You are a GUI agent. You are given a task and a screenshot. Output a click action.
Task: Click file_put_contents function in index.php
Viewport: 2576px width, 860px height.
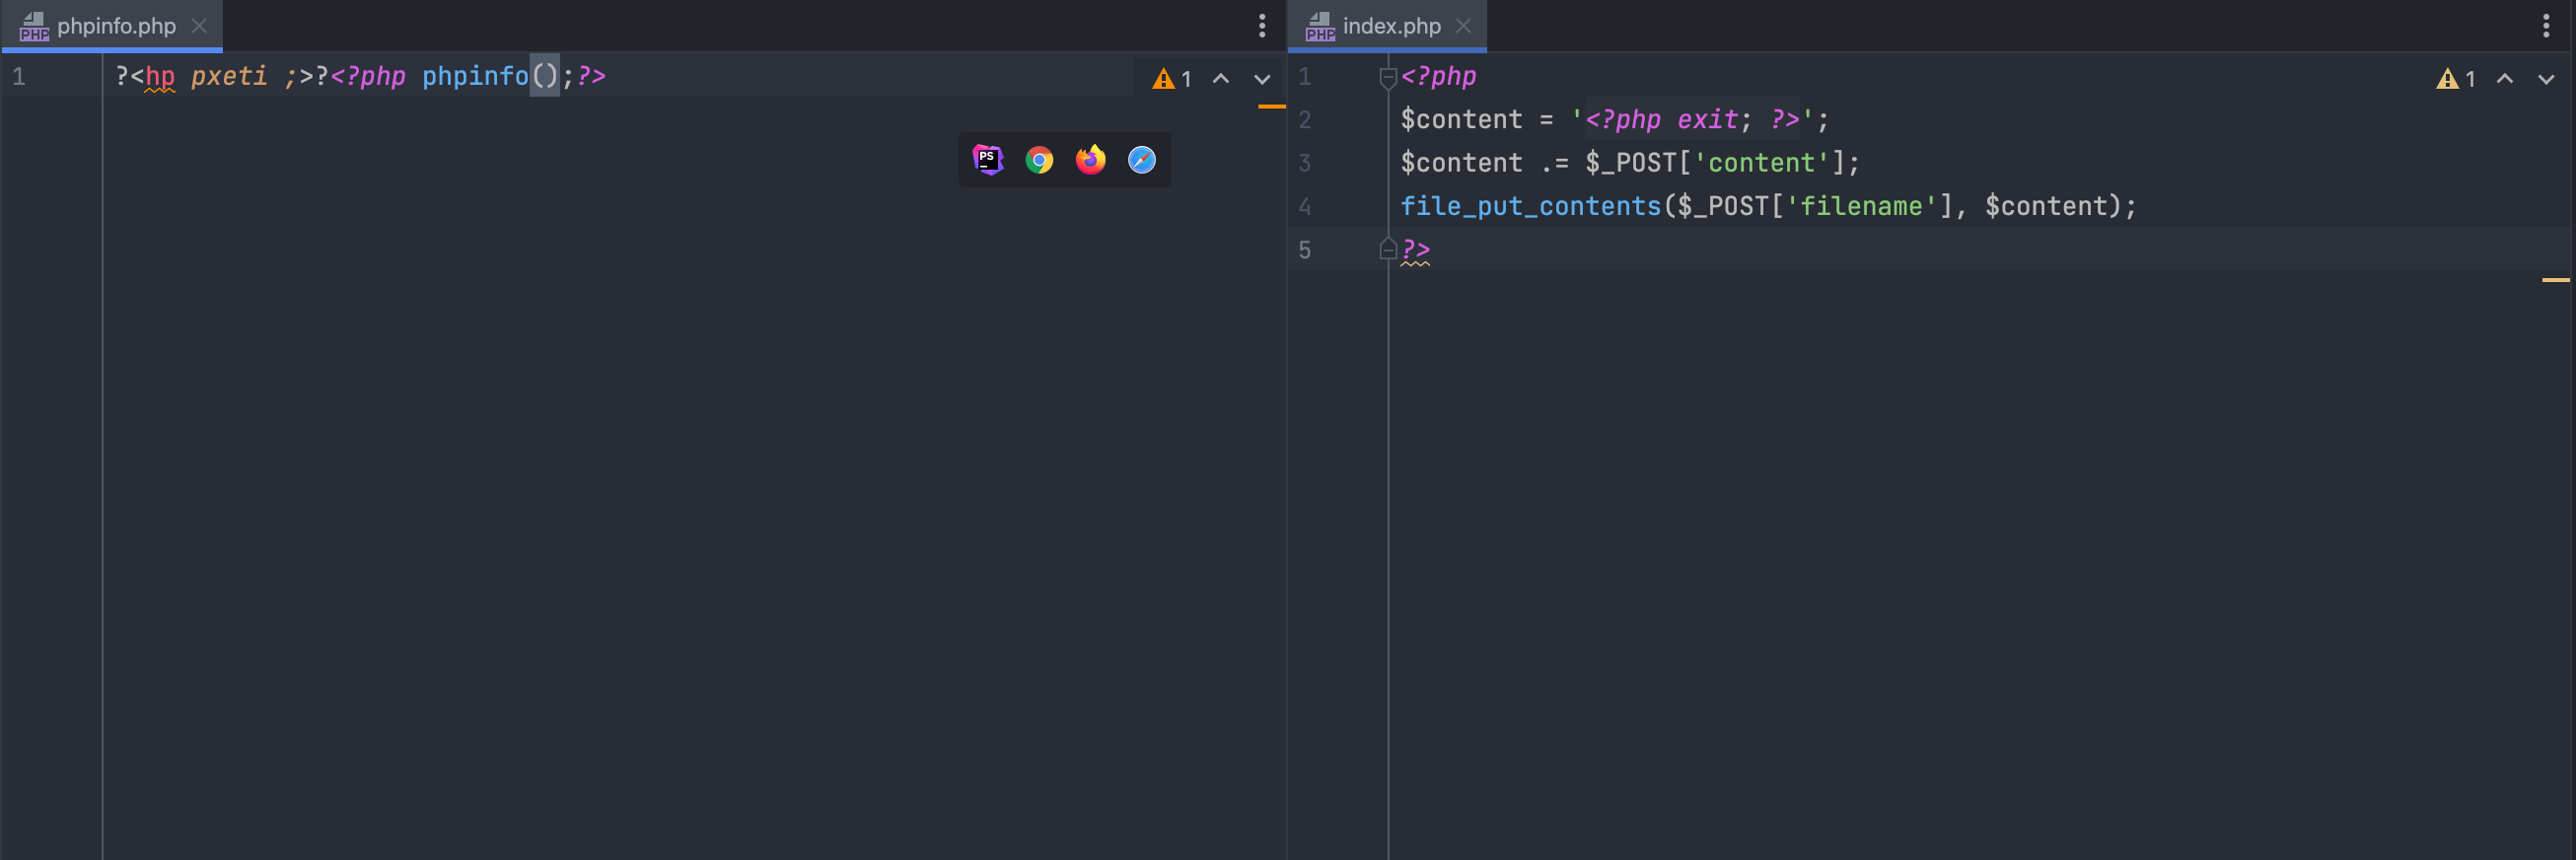coord(1530,206)
